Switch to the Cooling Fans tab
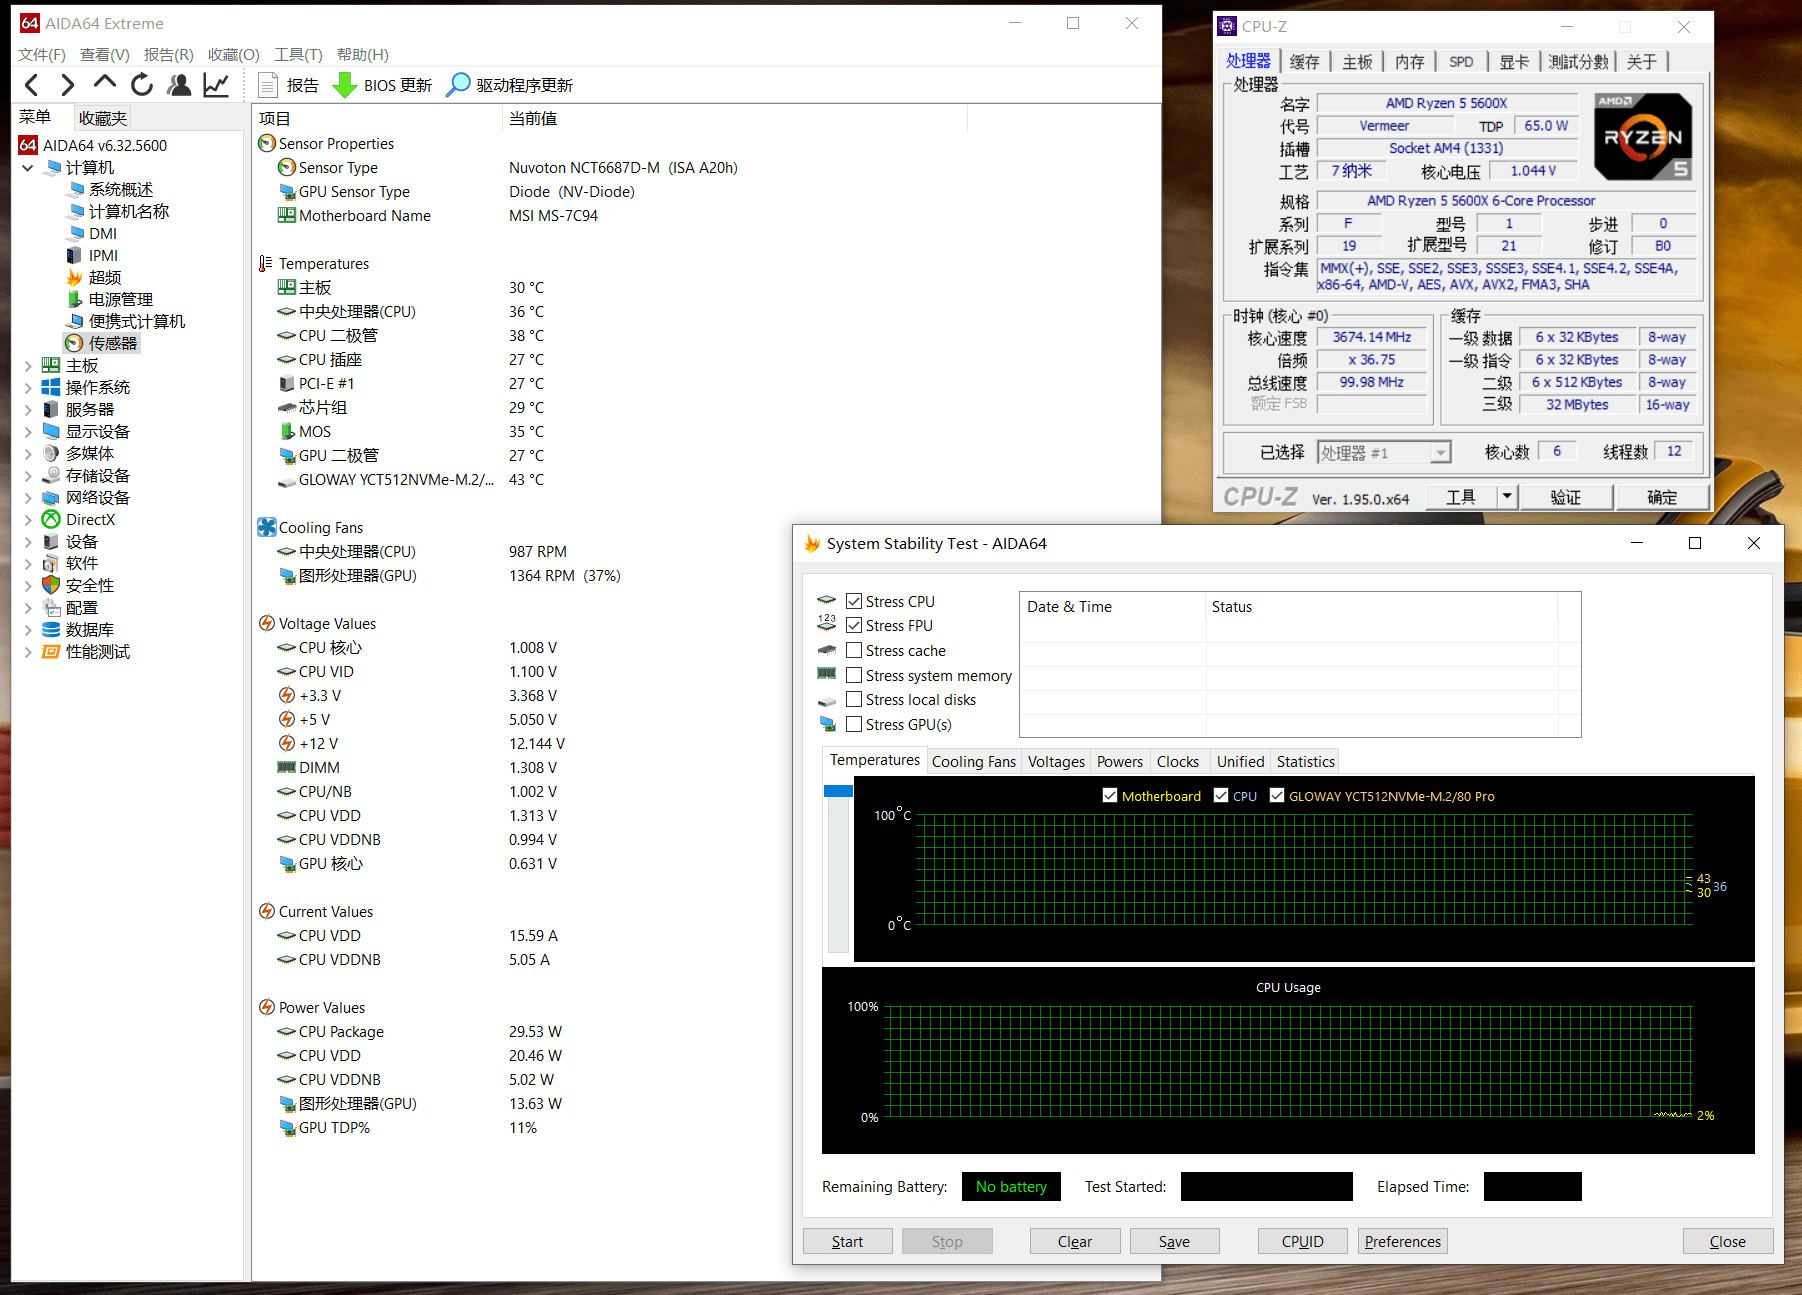Viewport: 1802px width, 1295px height. [x=973, y=762]
